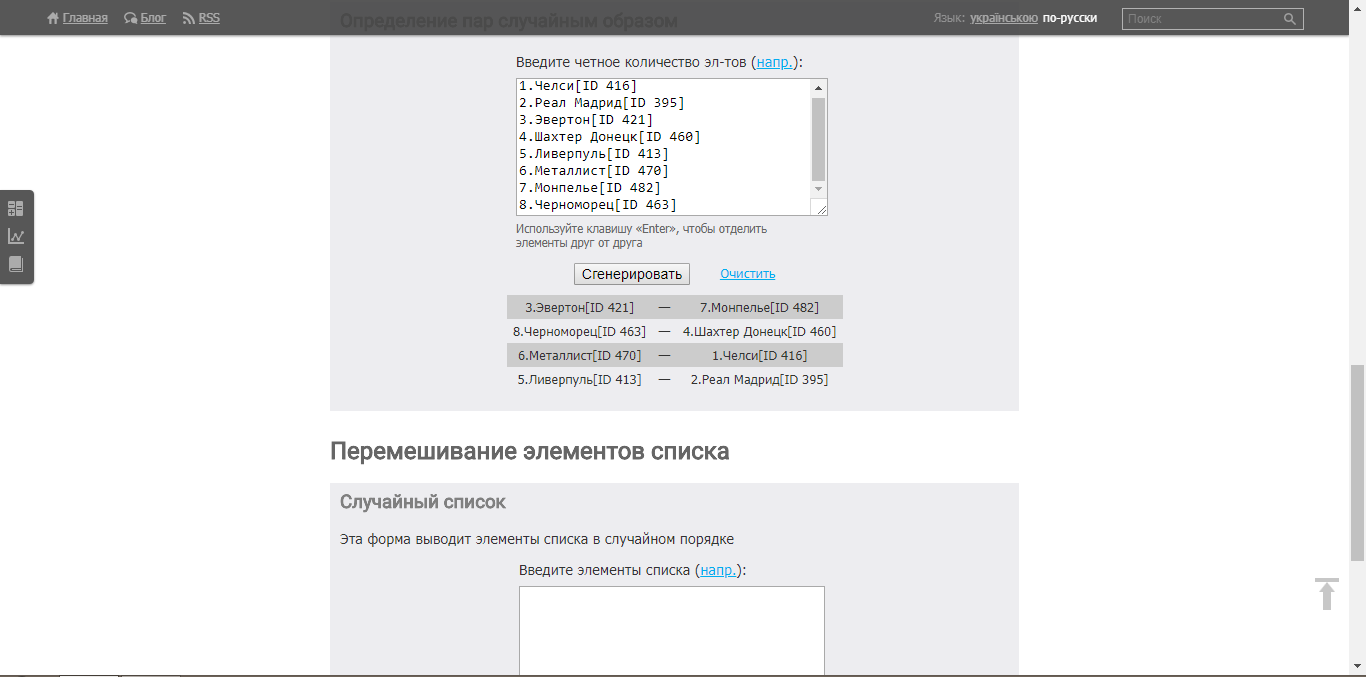Click the blog icon beside Блог
Screen dimensions: 1366x677
pos(131,18)
